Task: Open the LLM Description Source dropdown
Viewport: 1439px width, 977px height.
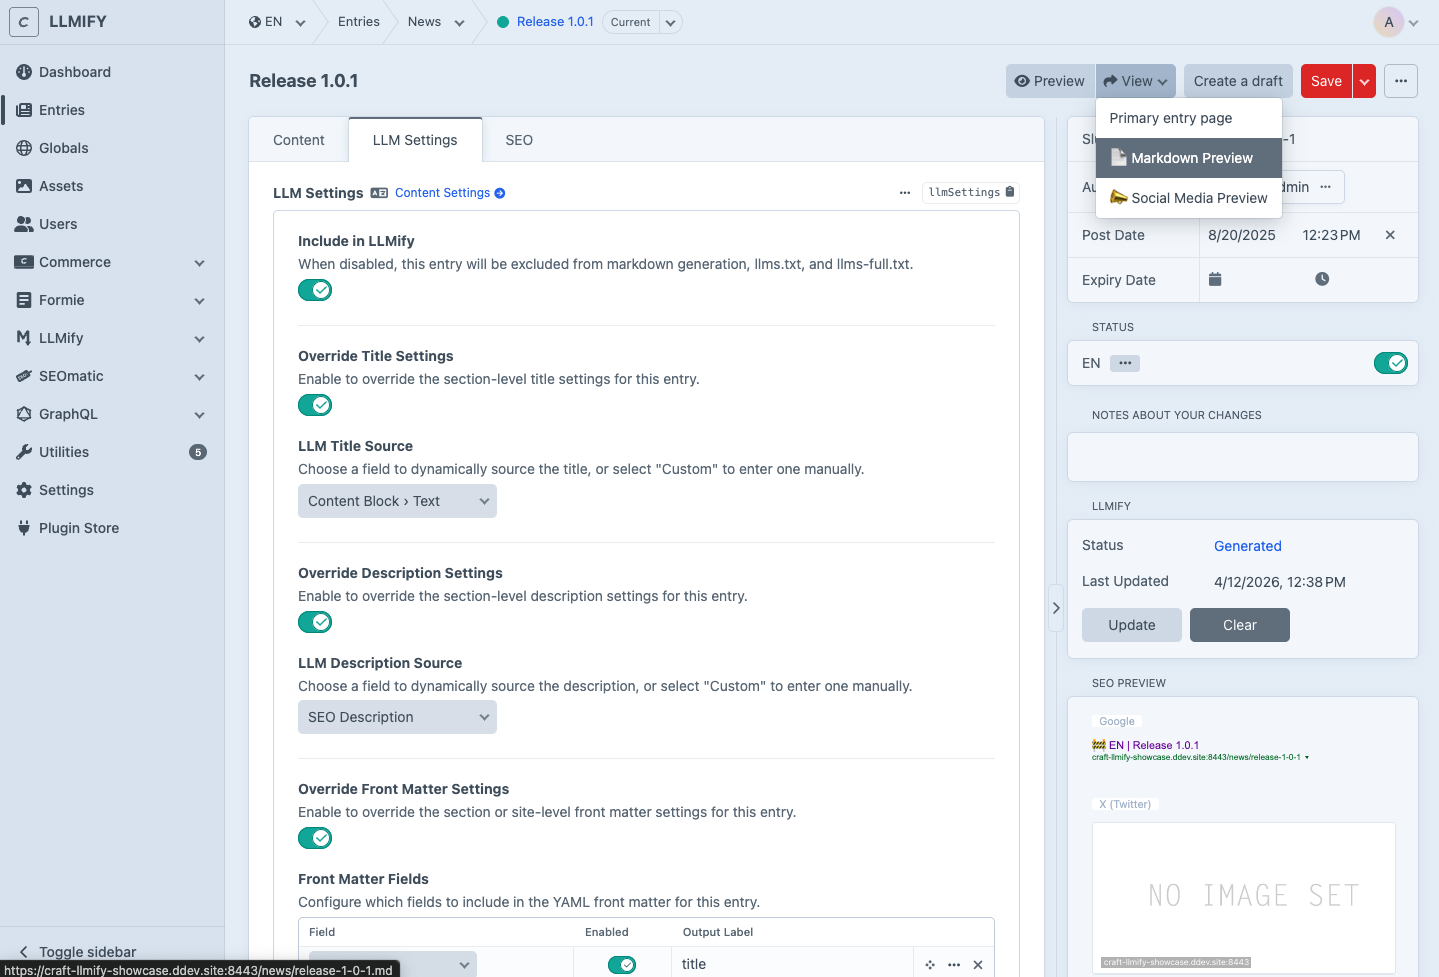Action: pyautogui.click(x=397, y=716)
